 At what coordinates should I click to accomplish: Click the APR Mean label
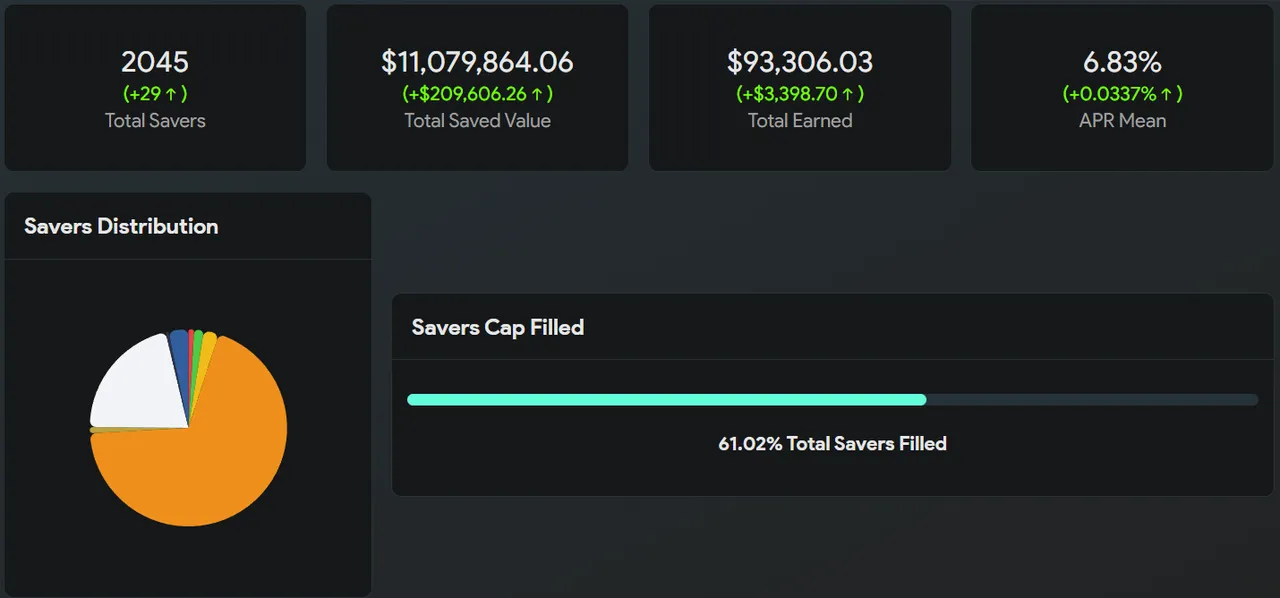[x=1122, y=121]
